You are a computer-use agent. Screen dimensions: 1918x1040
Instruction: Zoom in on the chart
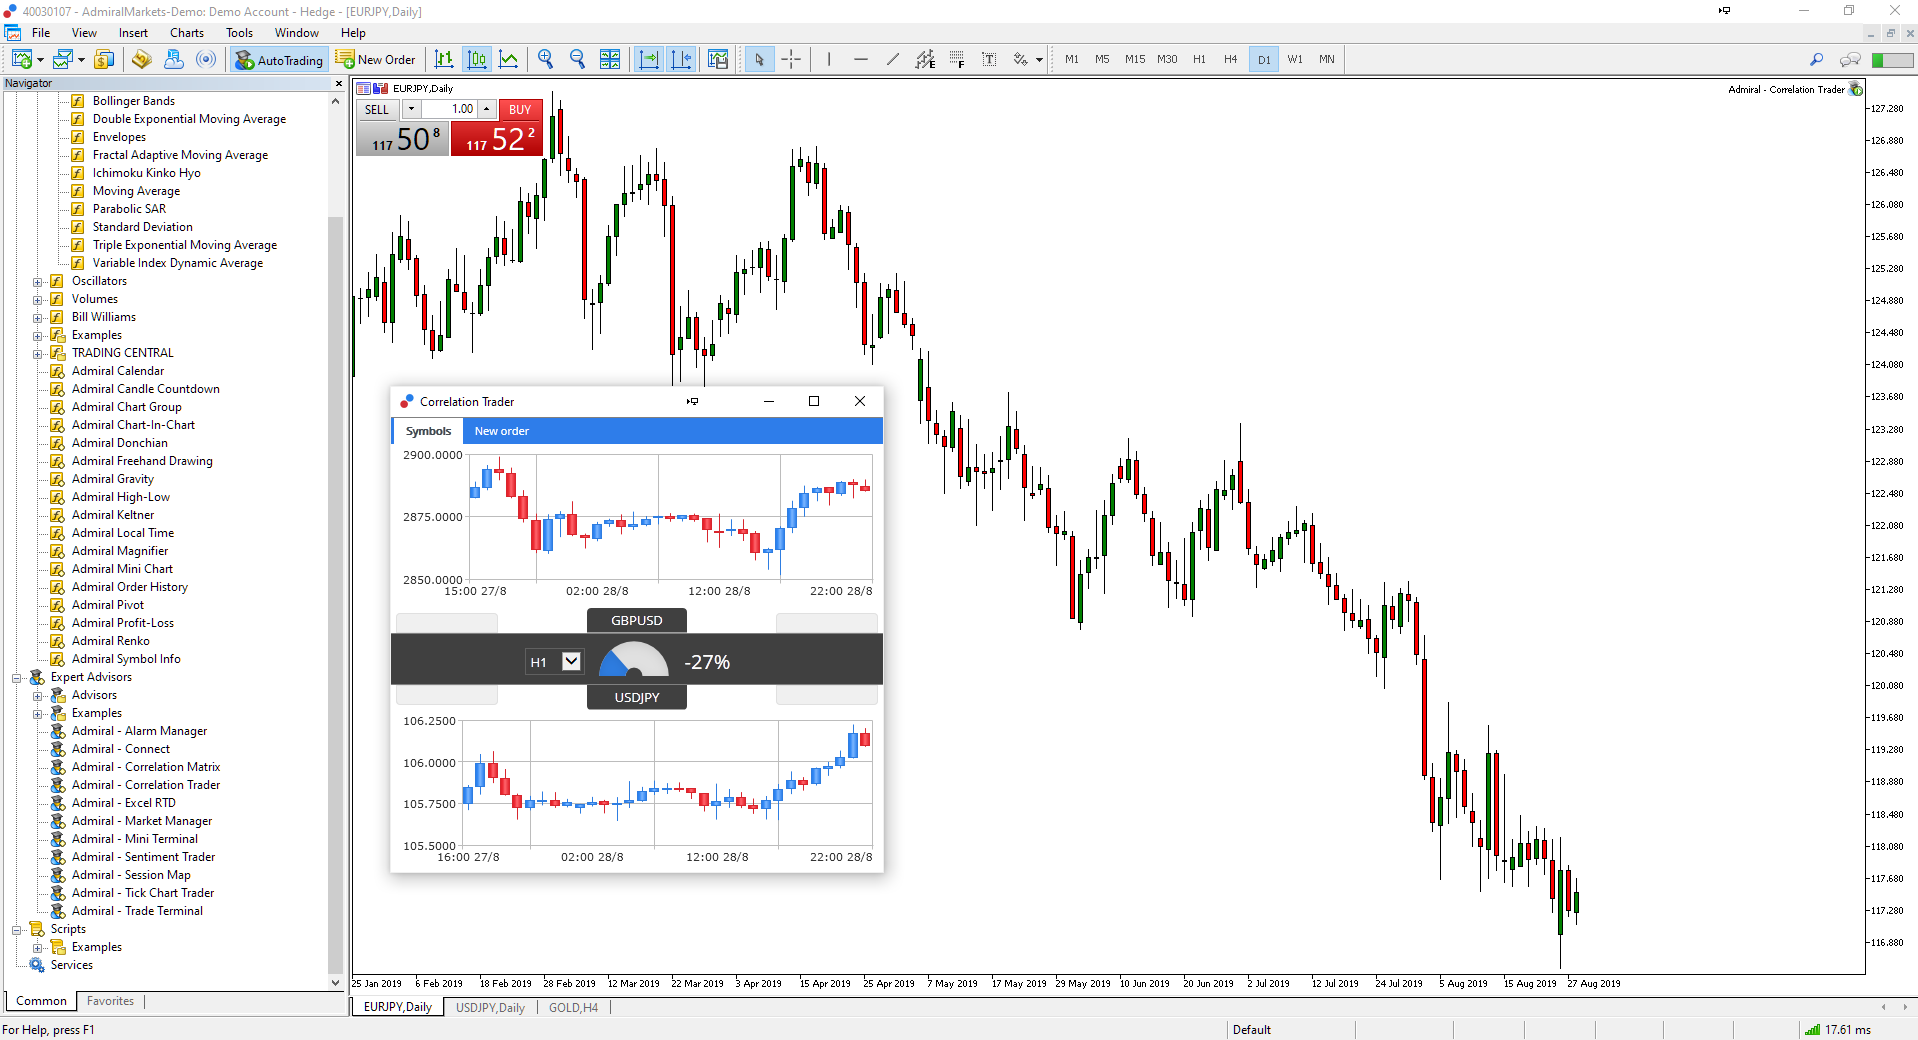[x=545, y=60]
